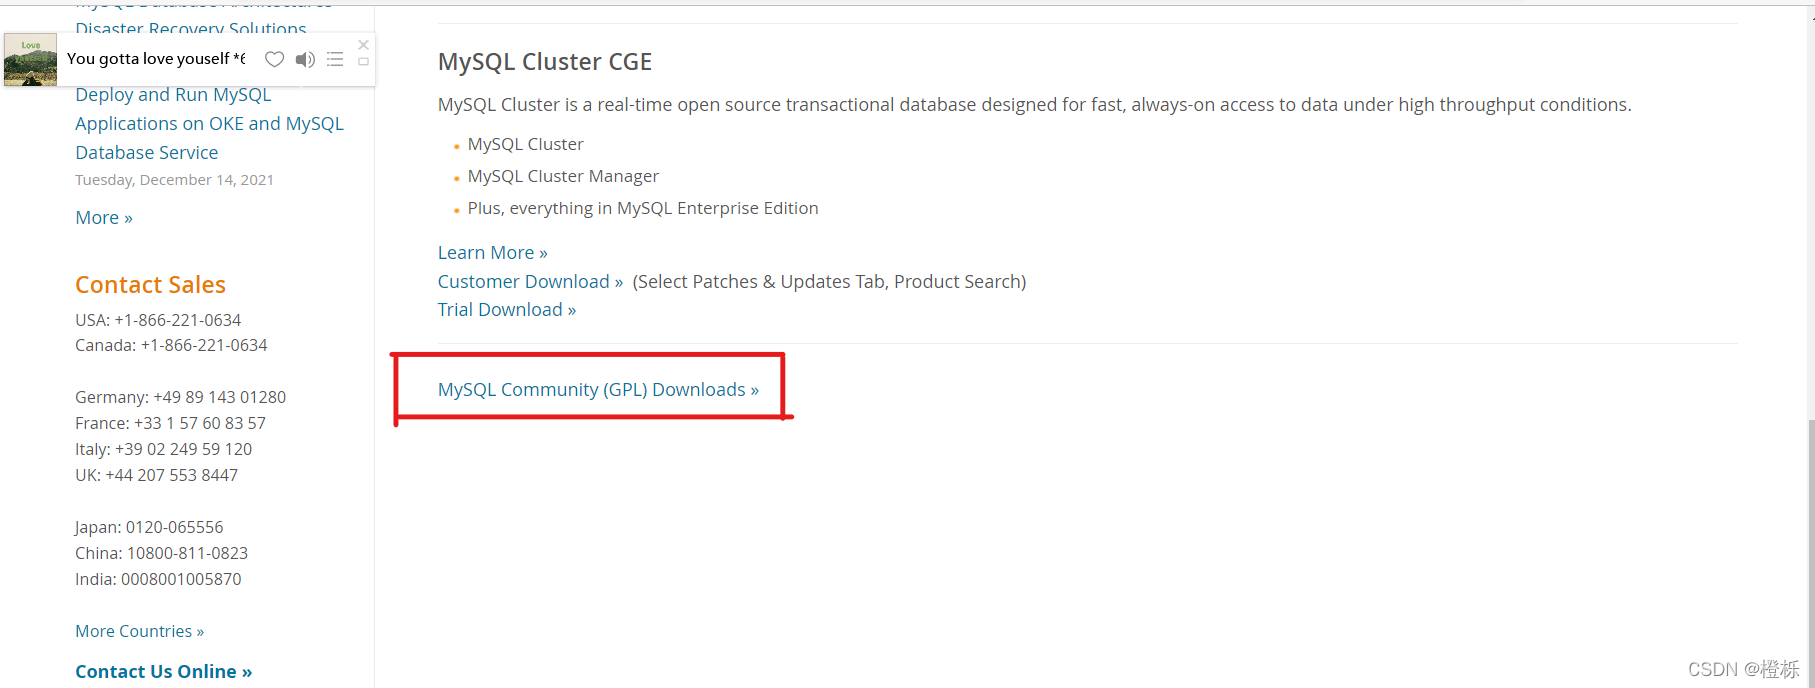
Task: Click the China phone number text
Action: (x=162, y=553)
